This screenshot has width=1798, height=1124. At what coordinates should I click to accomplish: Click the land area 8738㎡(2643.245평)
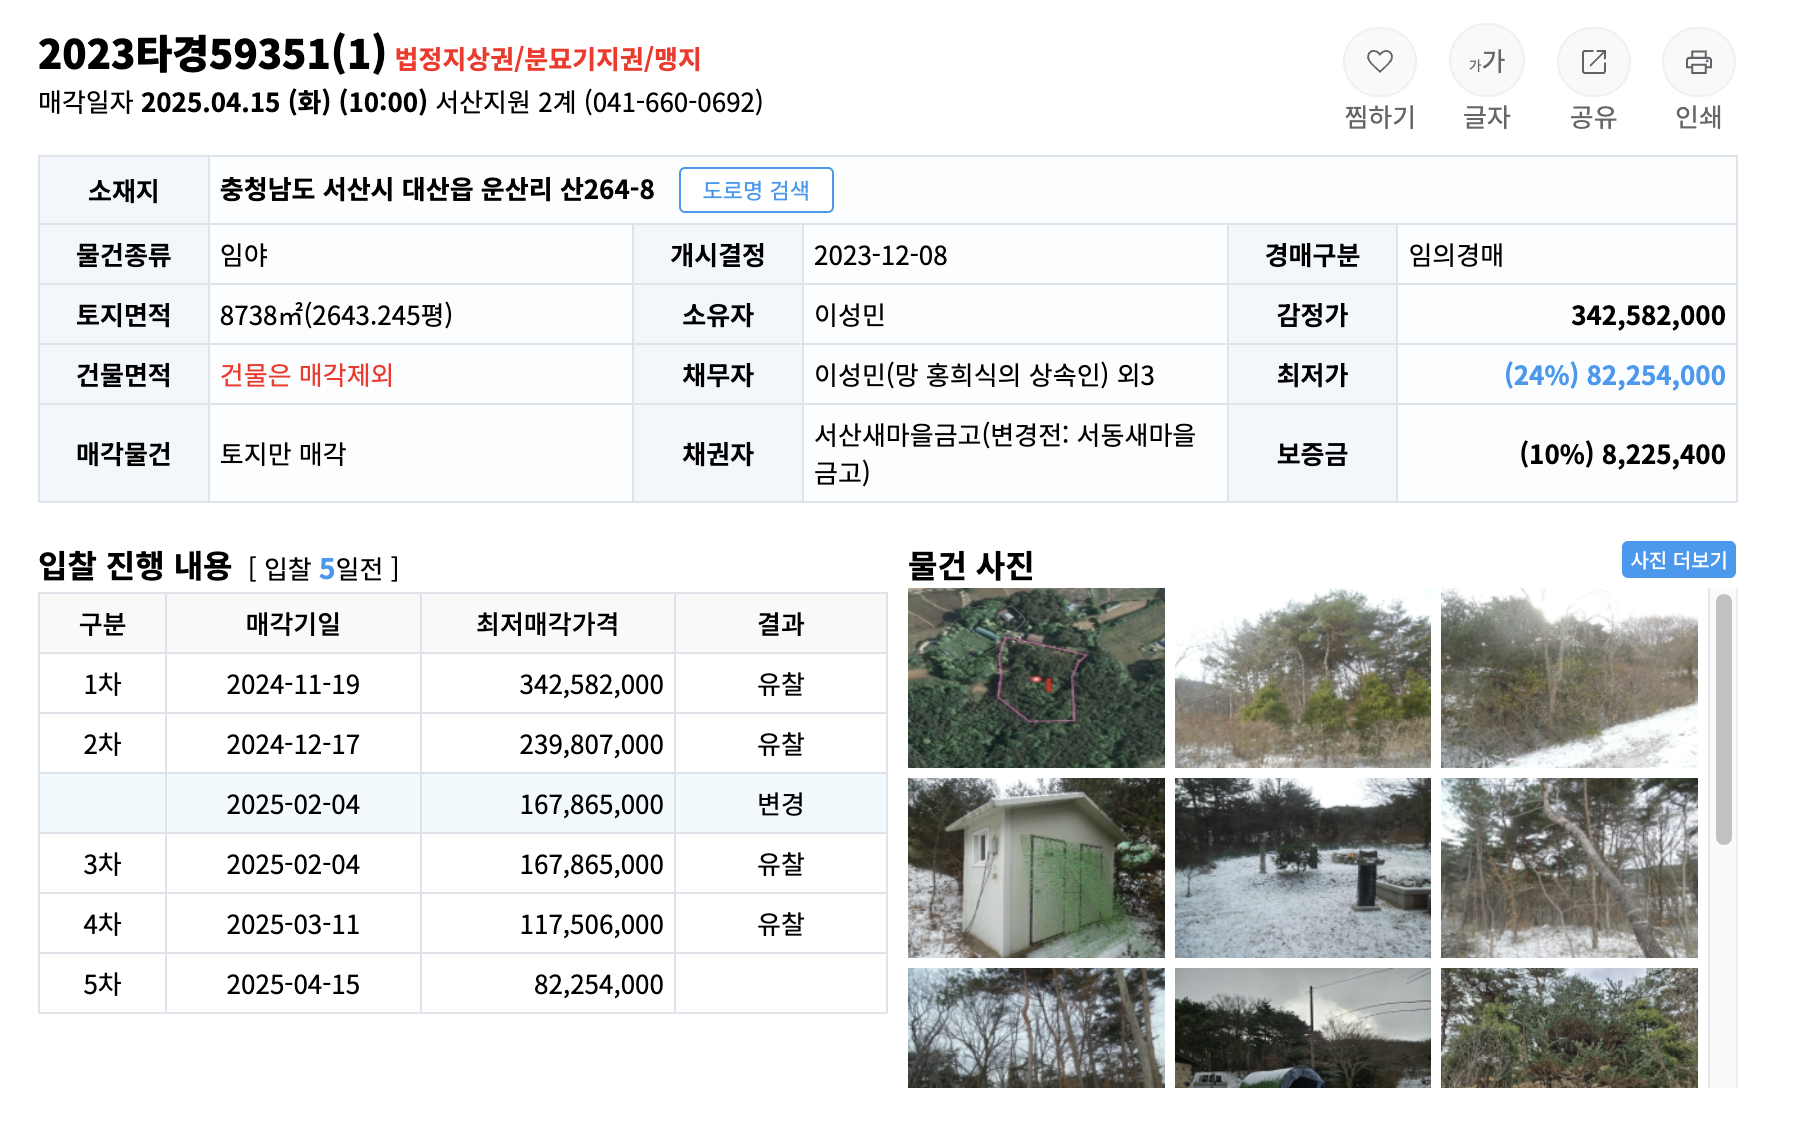(336, 316)
